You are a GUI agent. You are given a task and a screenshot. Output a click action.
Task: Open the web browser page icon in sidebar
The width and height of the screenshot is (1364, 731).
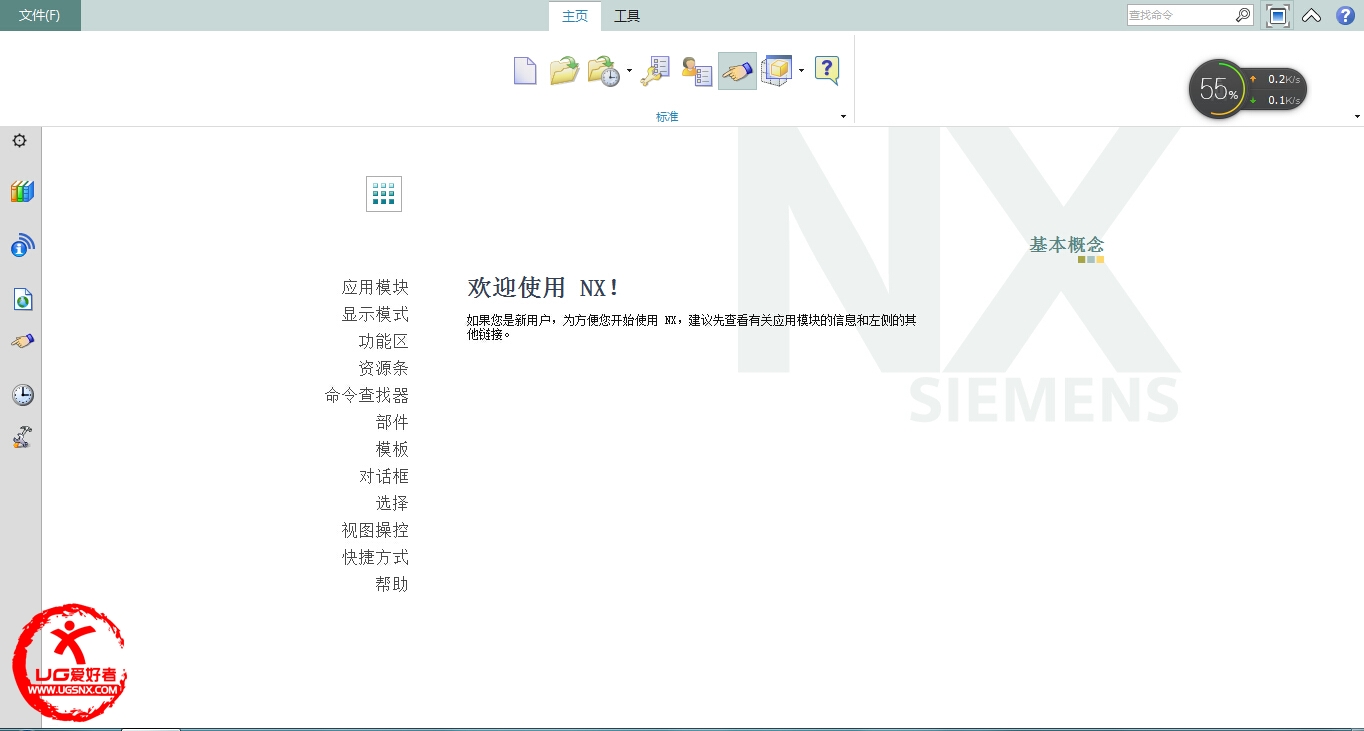[22, 299]
